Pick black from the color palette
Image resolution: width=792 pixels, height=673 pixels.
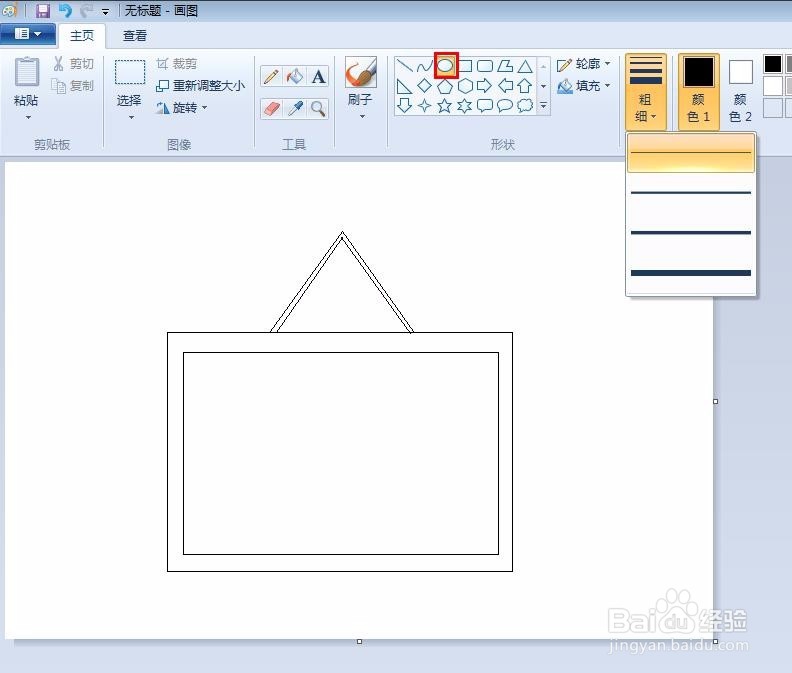[x=773, y=64]
